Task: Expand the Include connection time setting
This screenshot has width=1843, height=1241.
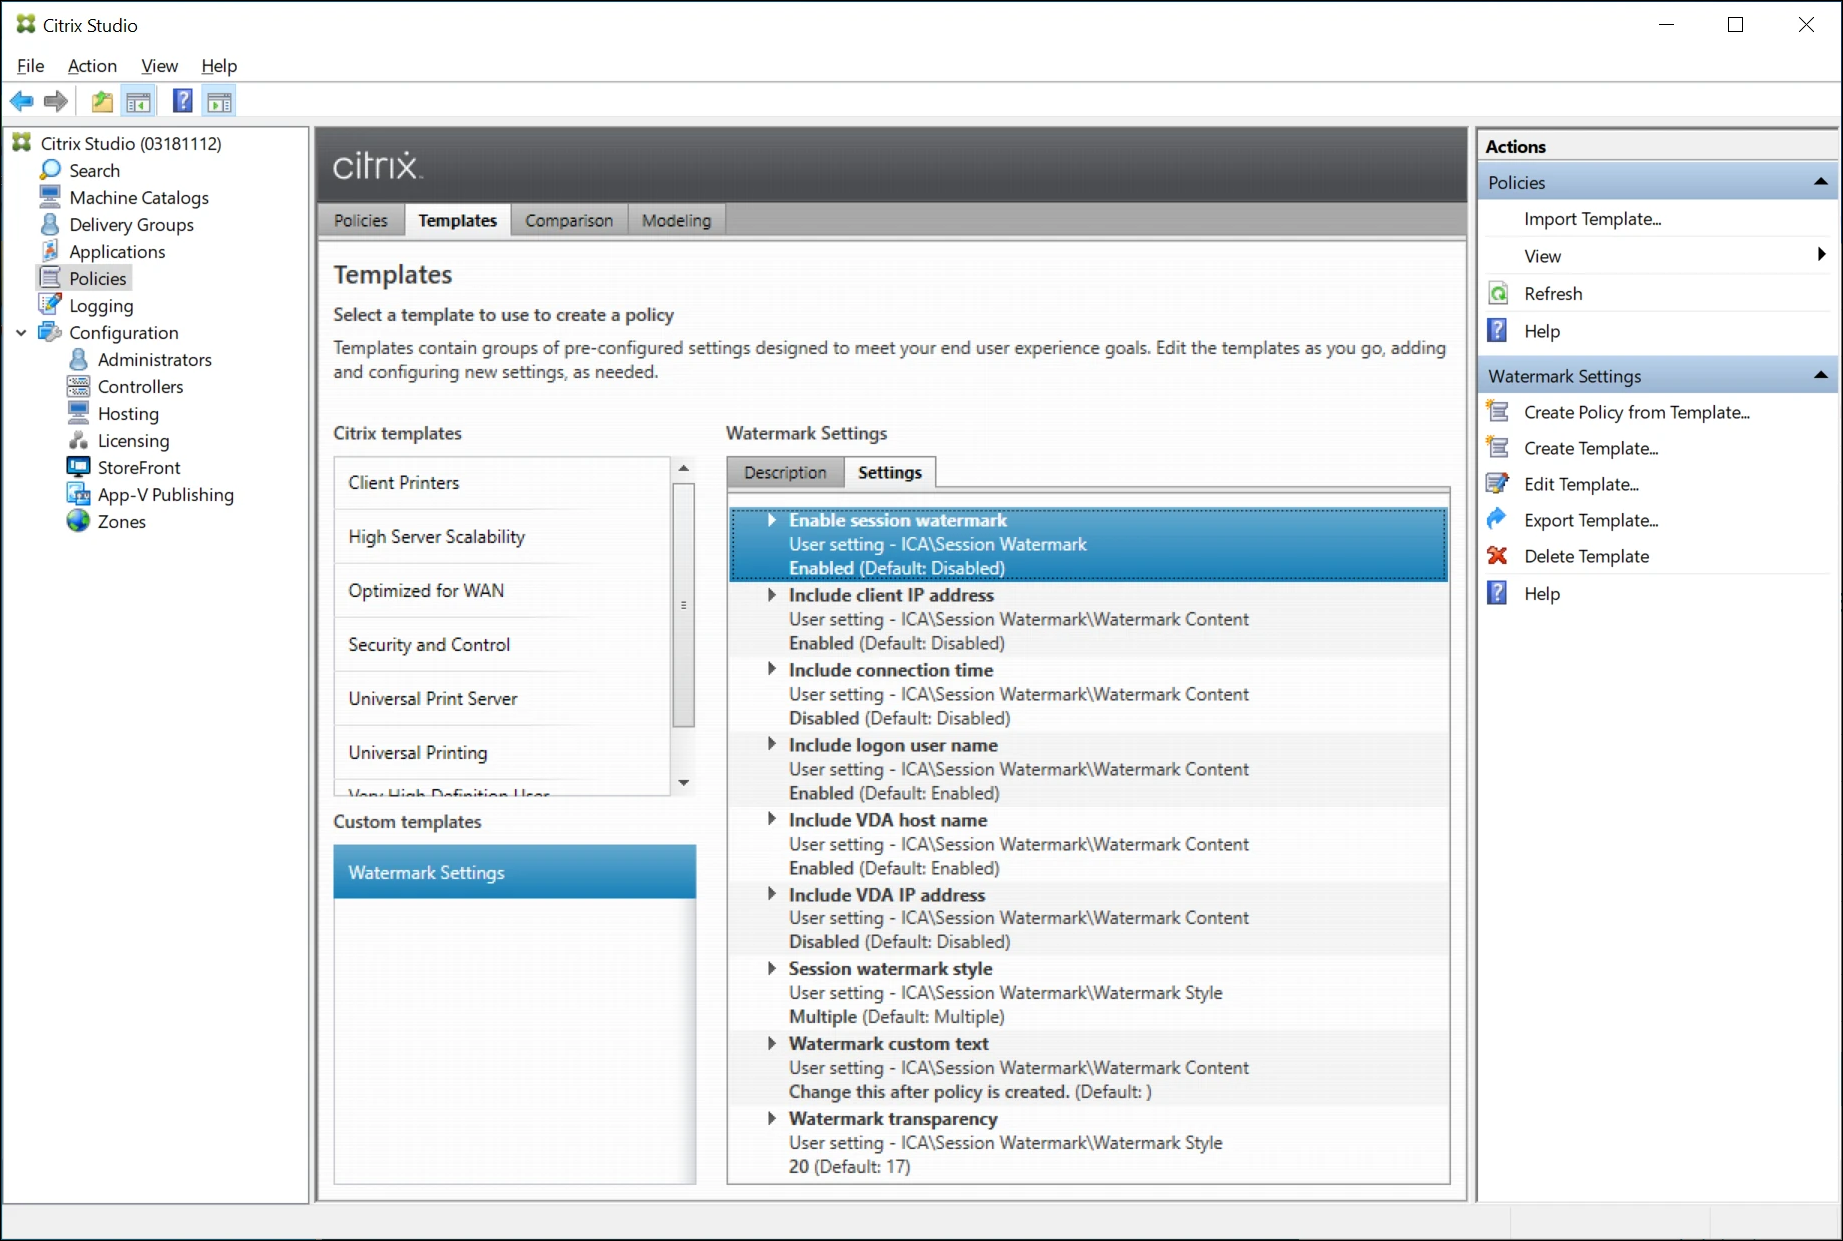Action: pyautogui.click(x=772, y=670)
